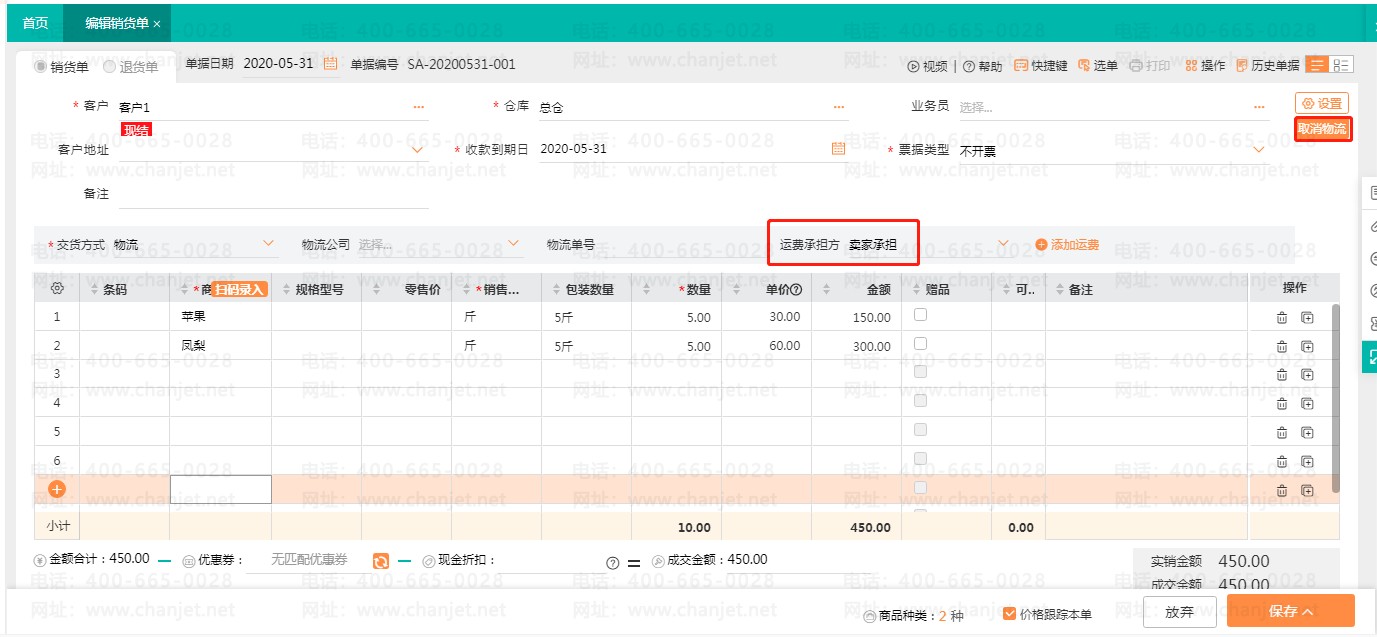Open 历史单据 history documents
Image resolution: width=1377 pixels, height=637 pixels.
[1243, 66]
